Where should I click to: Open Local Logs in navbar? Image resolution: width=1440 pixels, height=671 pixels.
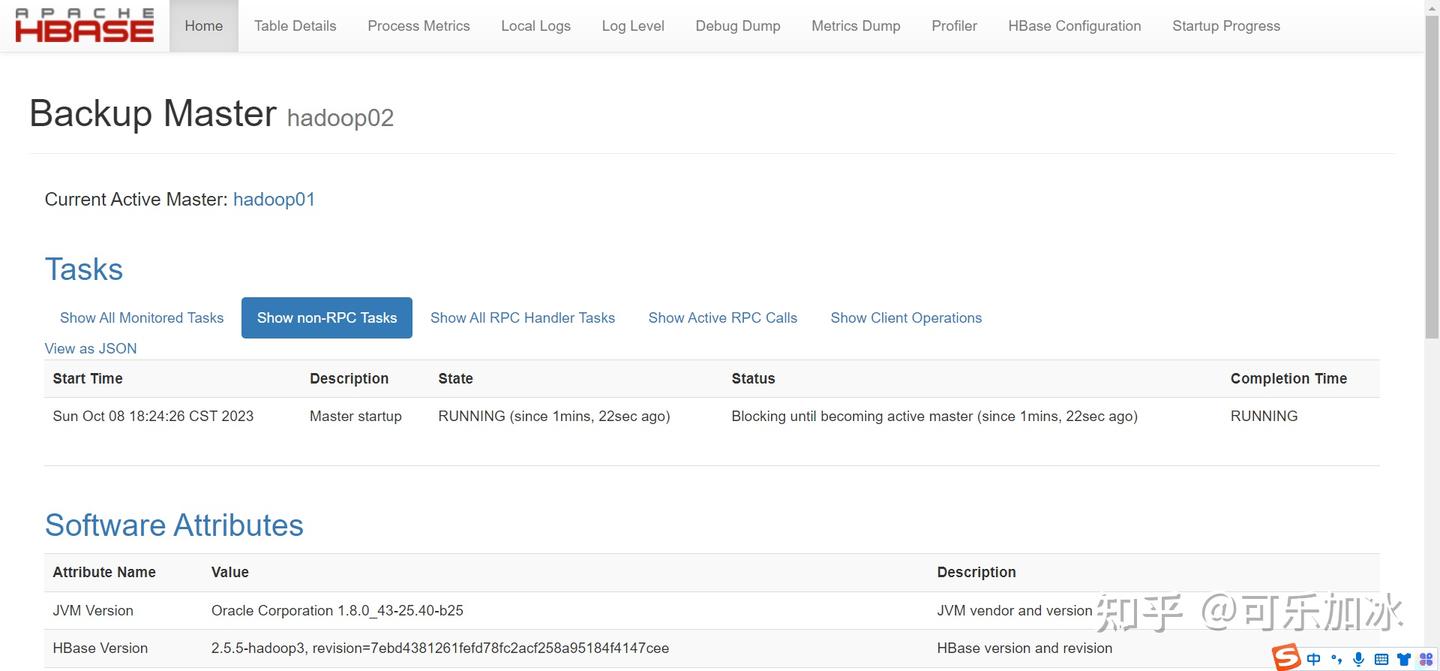[x=535, y=26]
